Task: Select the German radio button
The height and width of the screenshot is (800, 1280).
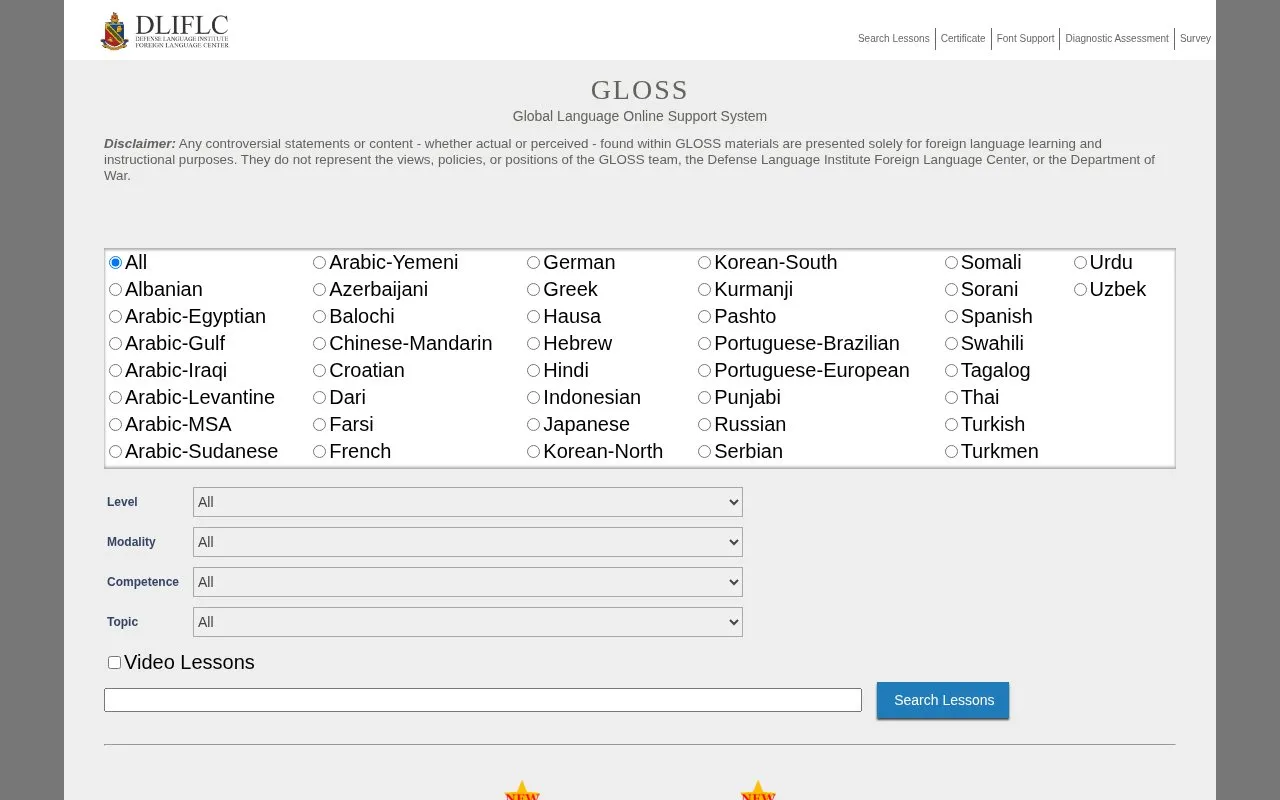Action: tap(534, 263)
